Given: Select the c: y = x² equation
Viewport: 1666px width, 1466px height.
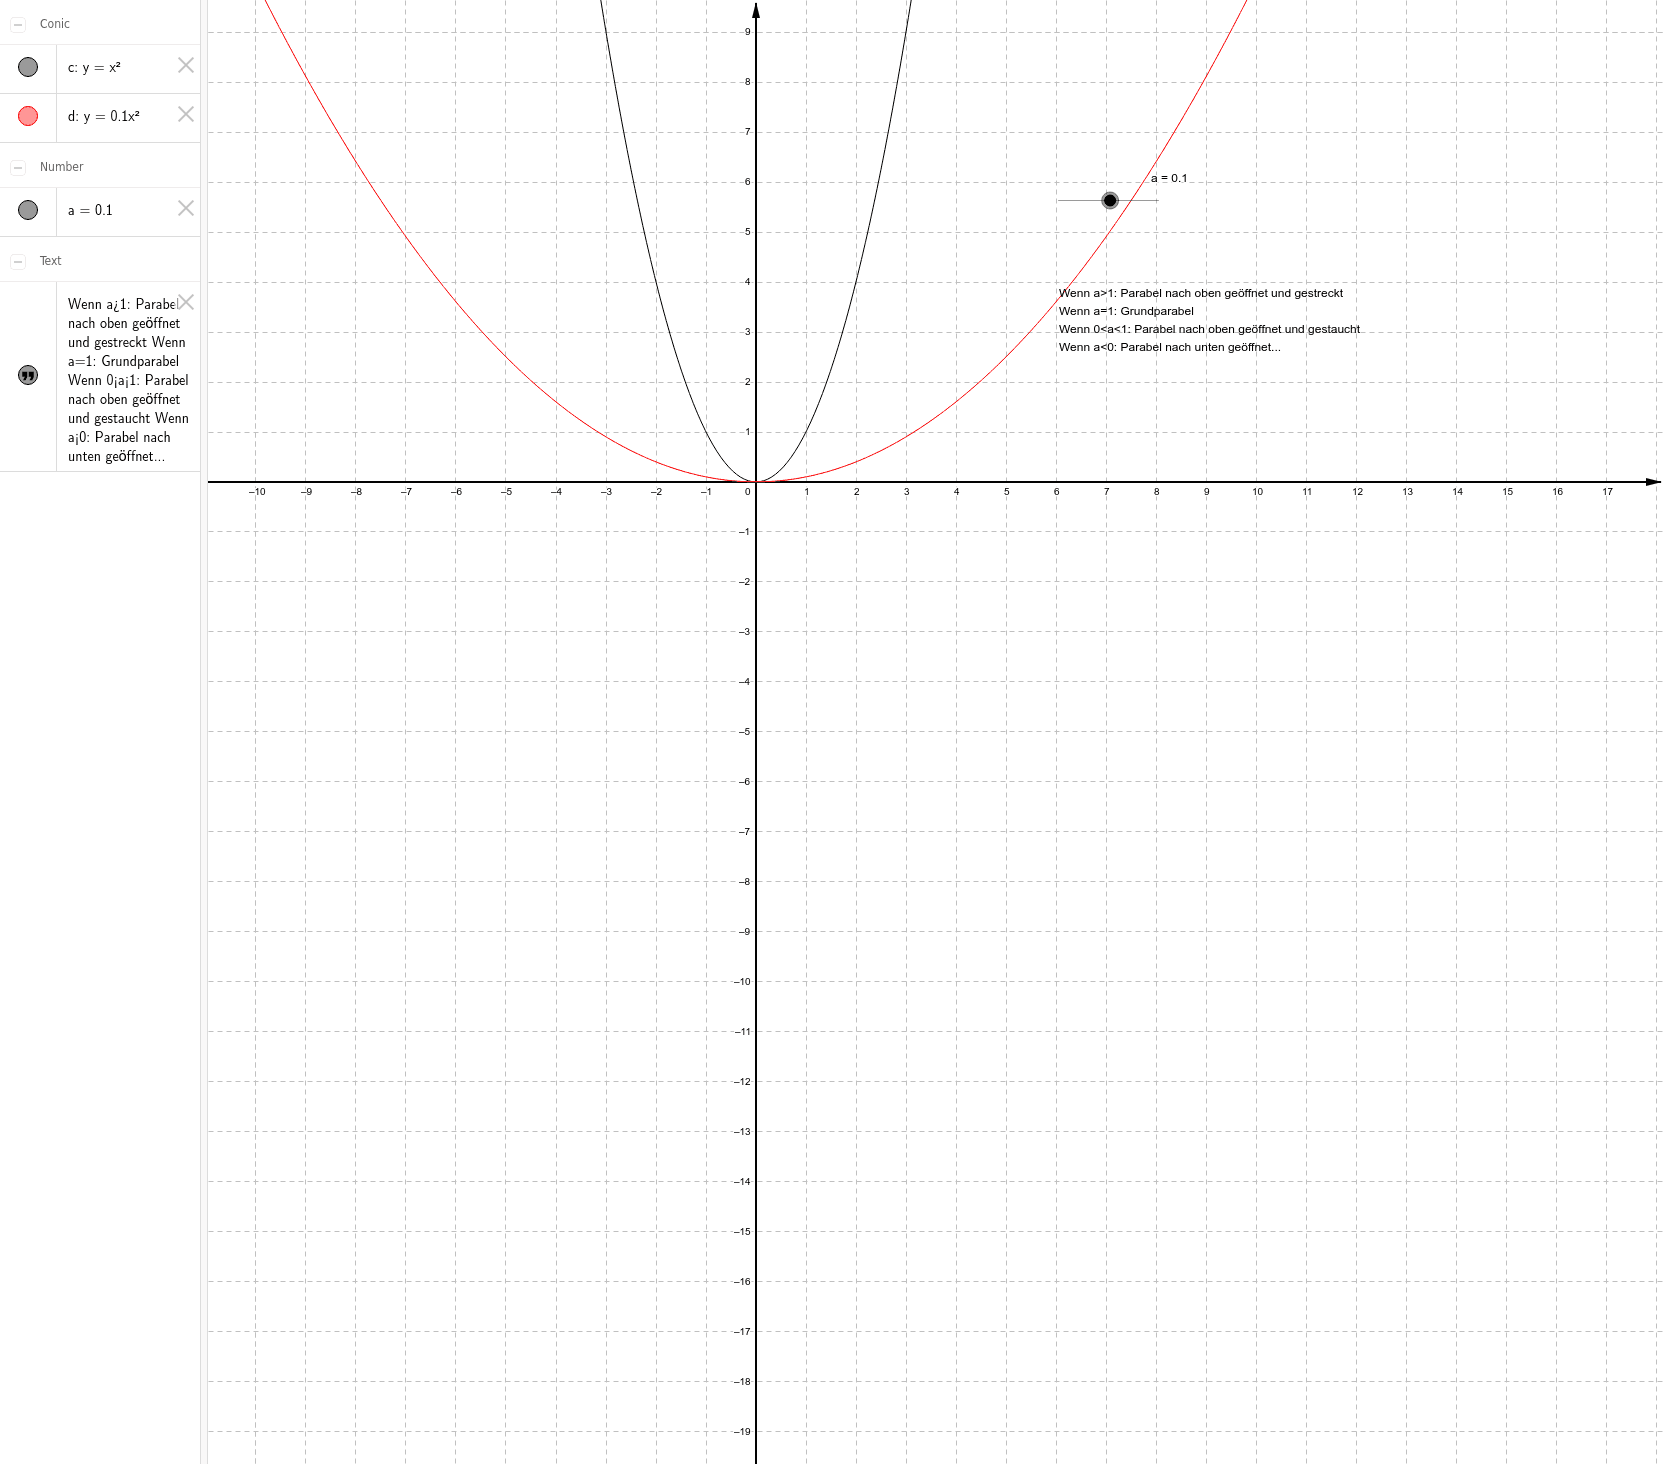Looking at the screenshot, I should pyautogui.click(x=94, y=67).
